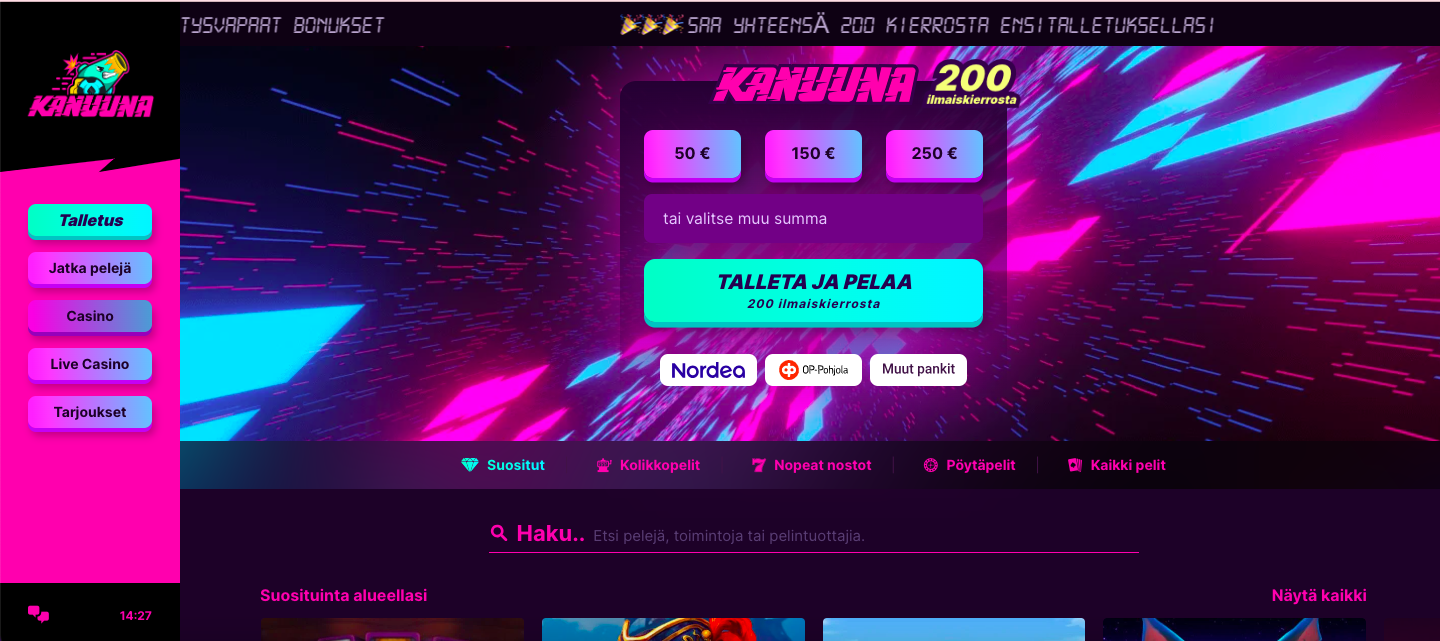Open Tarjoukset in sidebar menu

pos(90,412)
